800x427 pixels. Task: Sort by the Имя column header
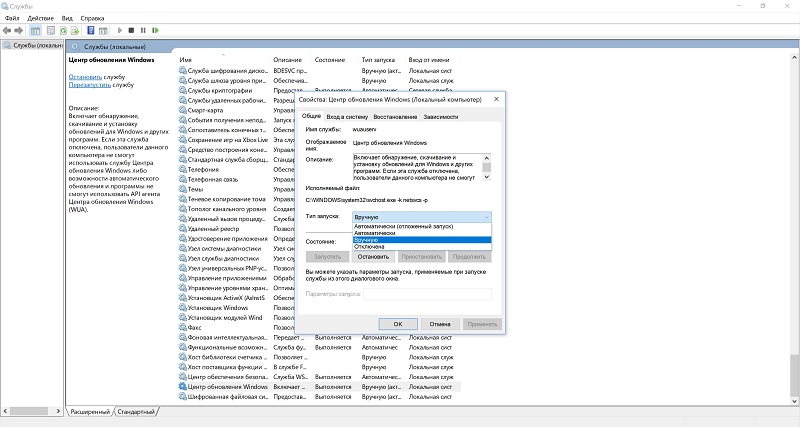185,60
